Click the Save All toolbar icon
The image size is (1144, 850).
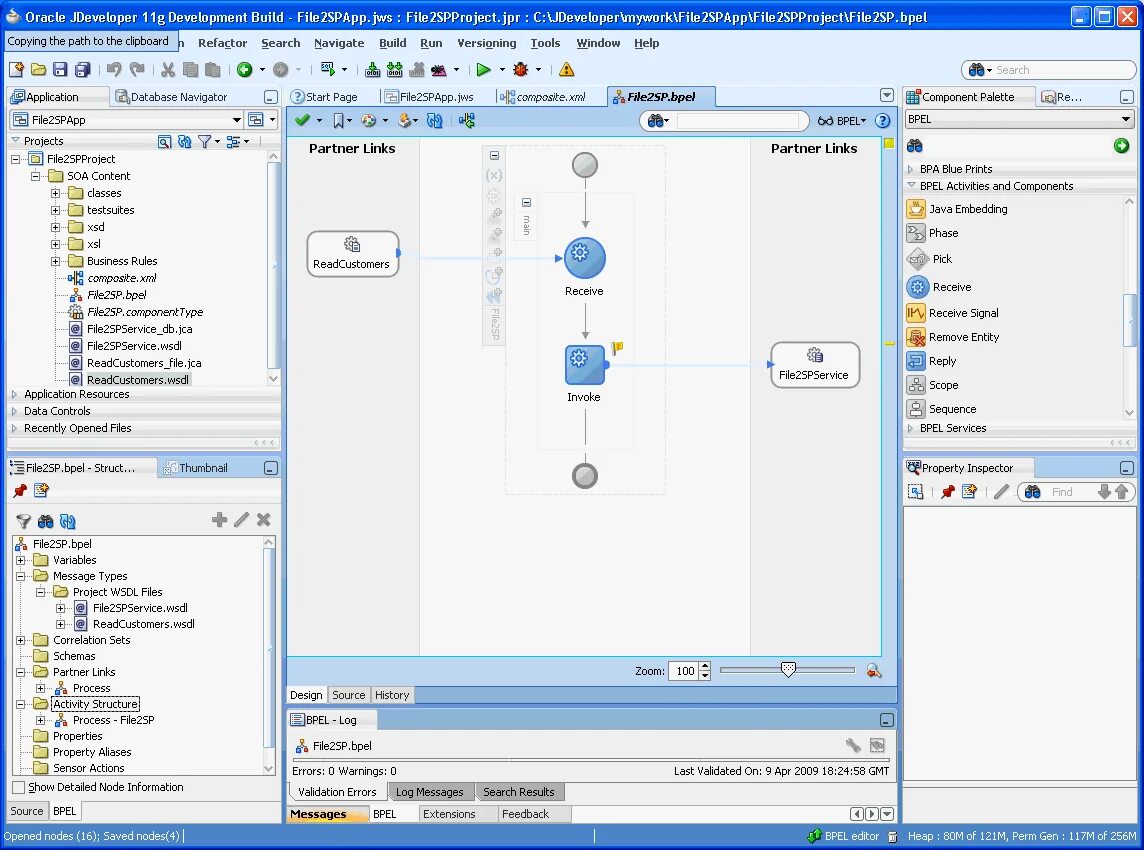[82, 69]
